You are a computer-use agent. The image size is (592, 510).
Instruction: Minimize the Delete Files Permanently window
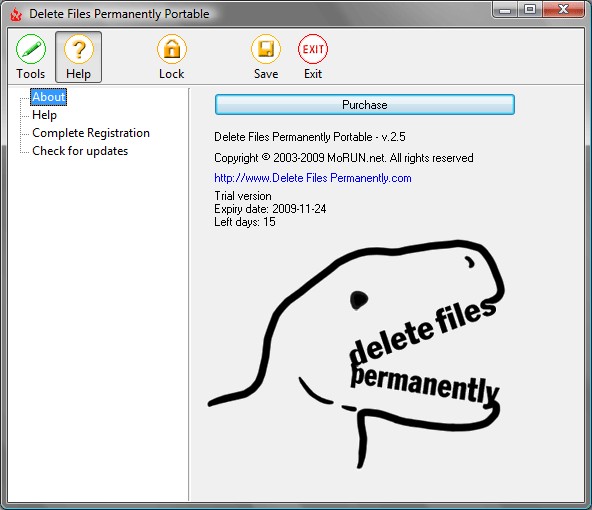505,9
